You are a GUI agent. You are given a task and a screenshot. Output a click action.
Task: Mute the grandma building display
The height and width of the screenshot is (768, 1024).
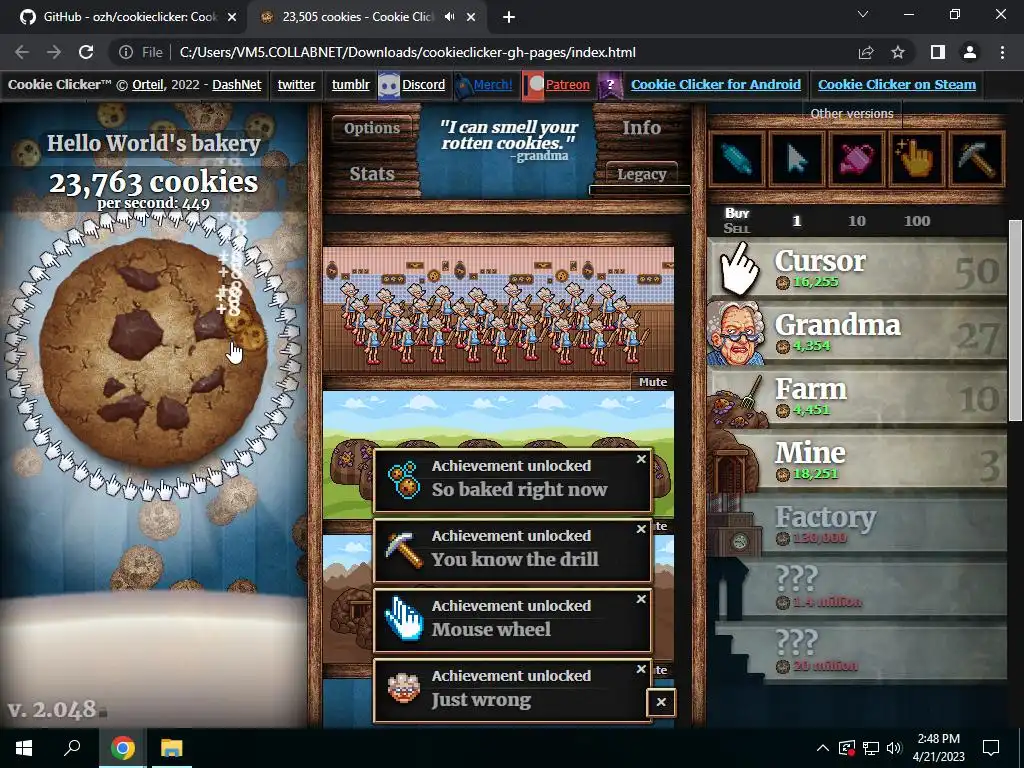pyautogui.click(x=652, y=382)
